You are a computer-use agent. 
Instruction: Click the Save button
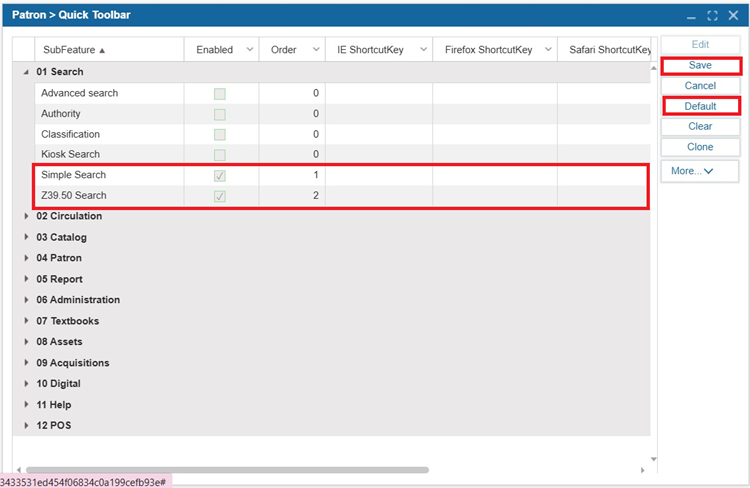coord(700,66)
